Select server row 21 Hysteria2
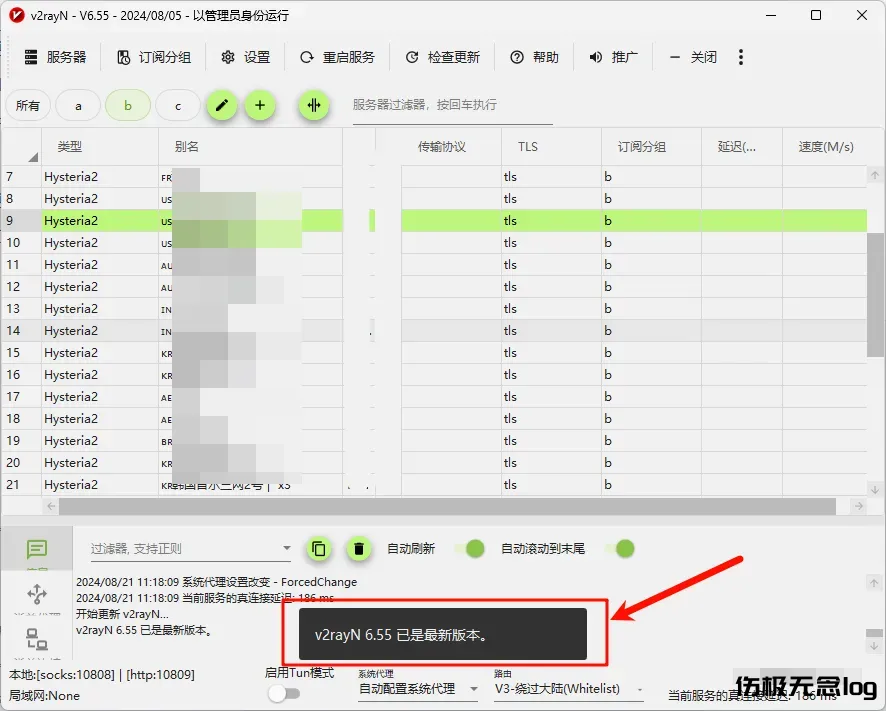886x711 pixels. [434, 485]
